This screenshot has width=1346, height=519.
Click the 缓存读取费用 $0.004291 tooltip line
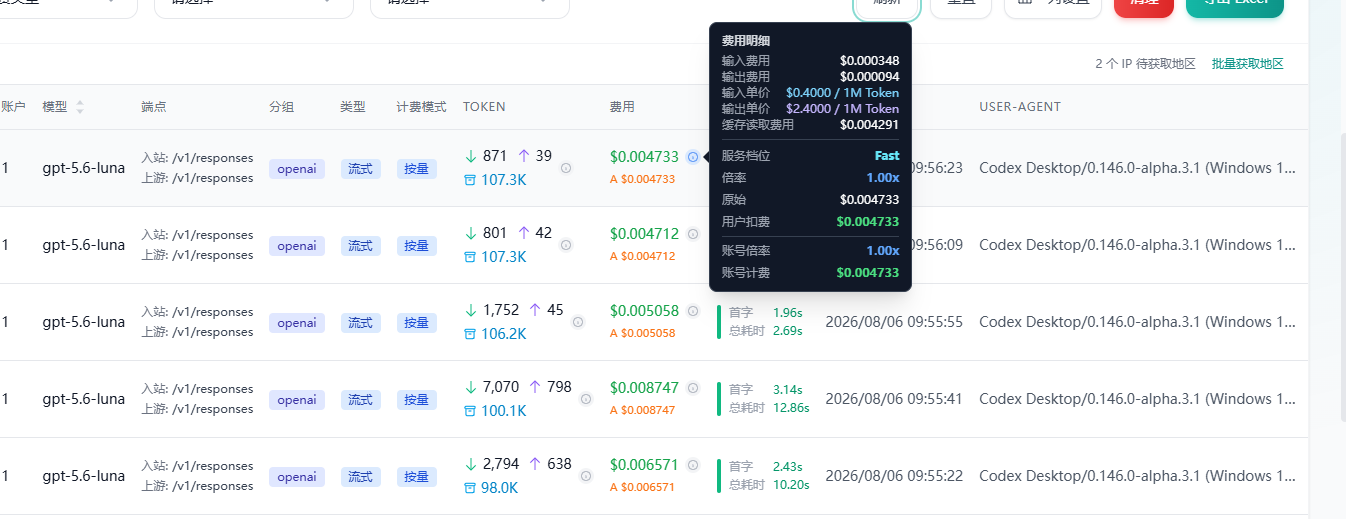pos(810,125)
